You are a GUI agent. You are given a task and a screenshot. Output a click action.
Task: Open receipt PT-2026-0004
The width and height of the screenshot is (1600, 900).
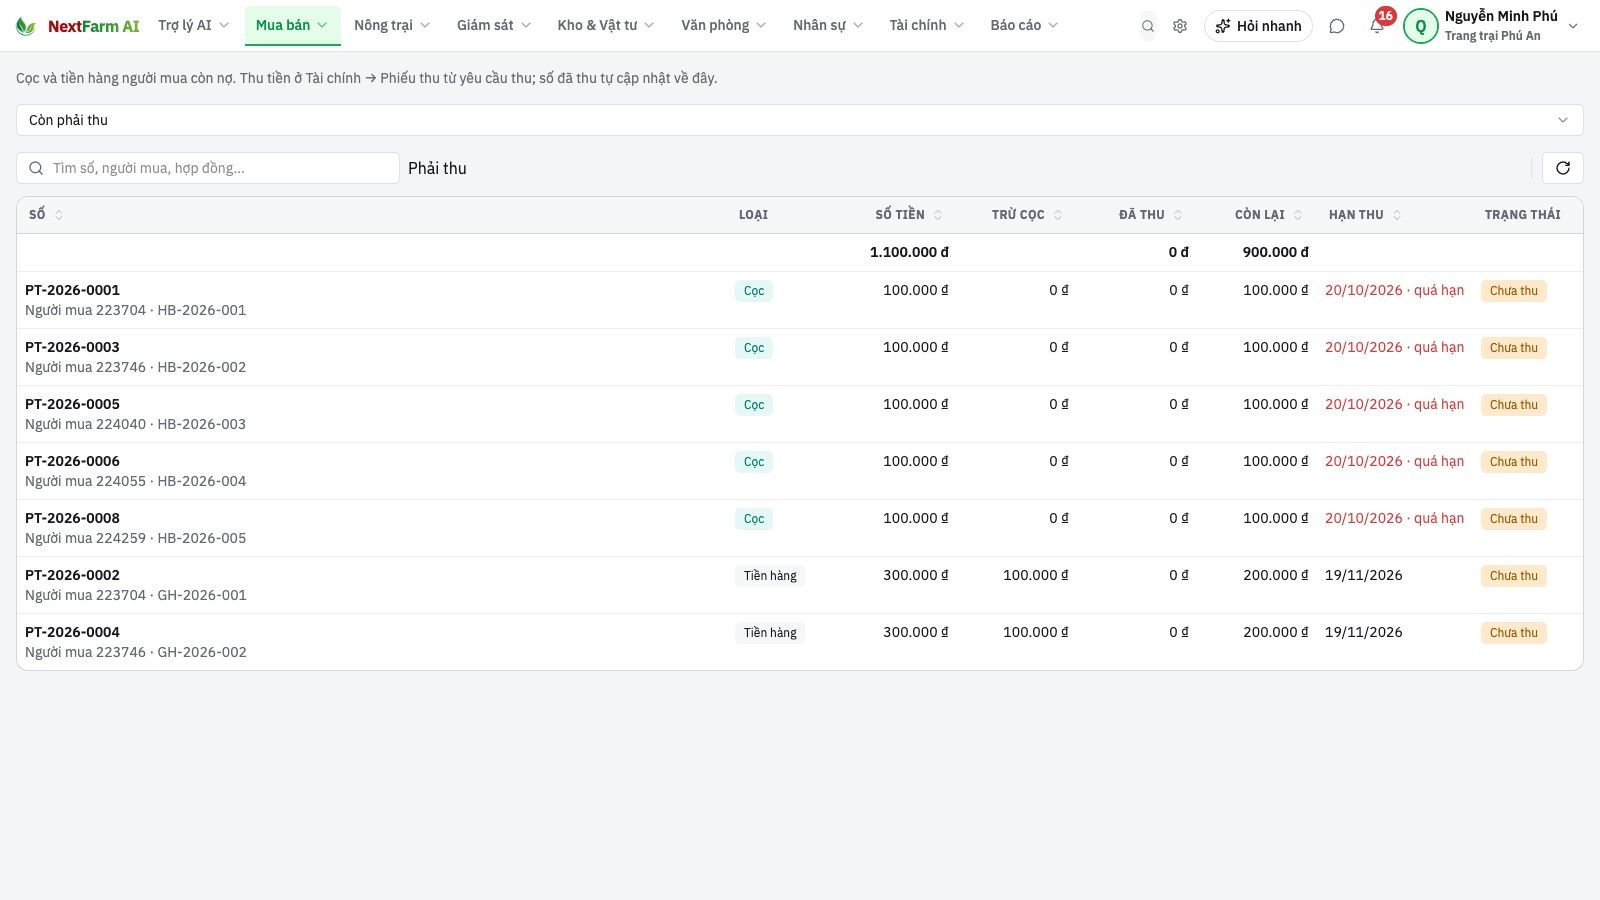coord(72,632)
